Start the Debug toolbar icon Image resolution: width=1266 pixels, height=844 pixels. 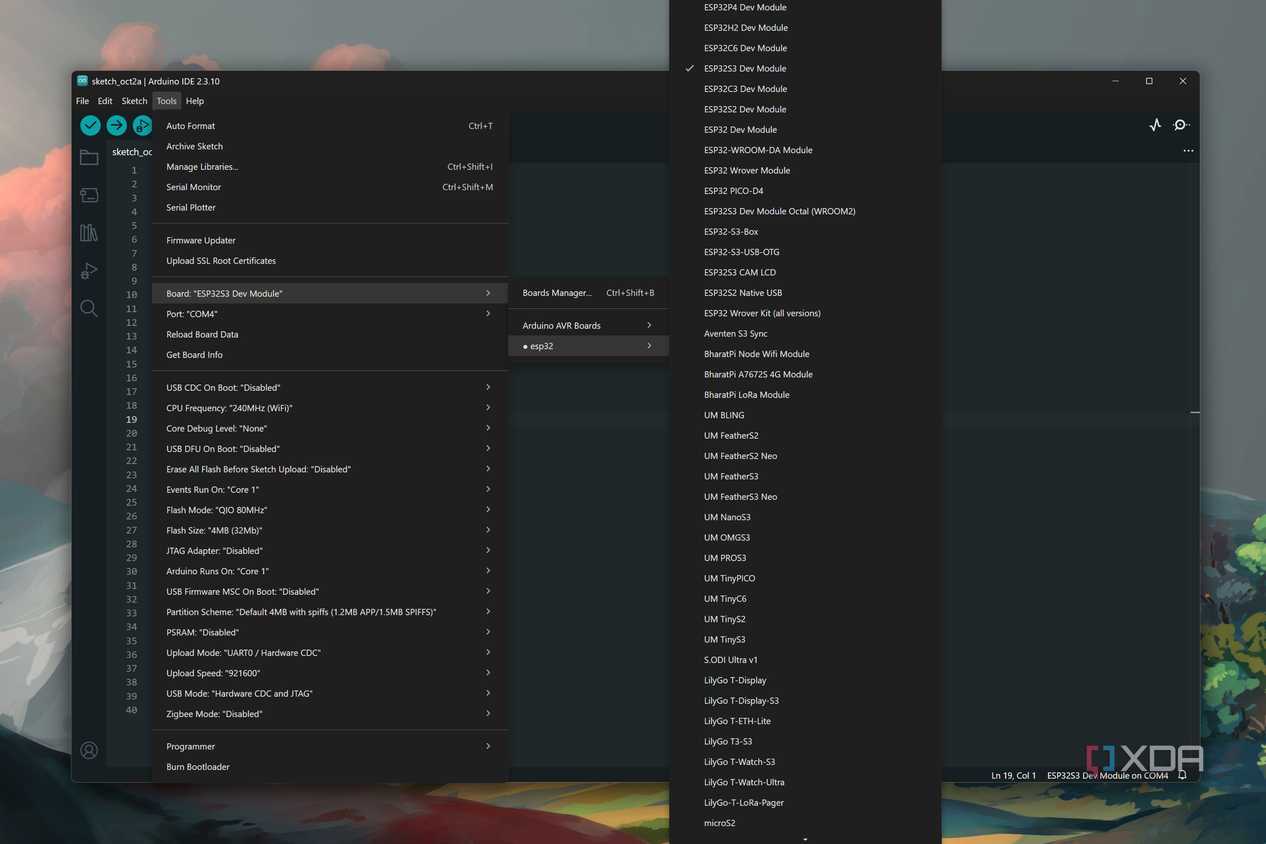142,125
